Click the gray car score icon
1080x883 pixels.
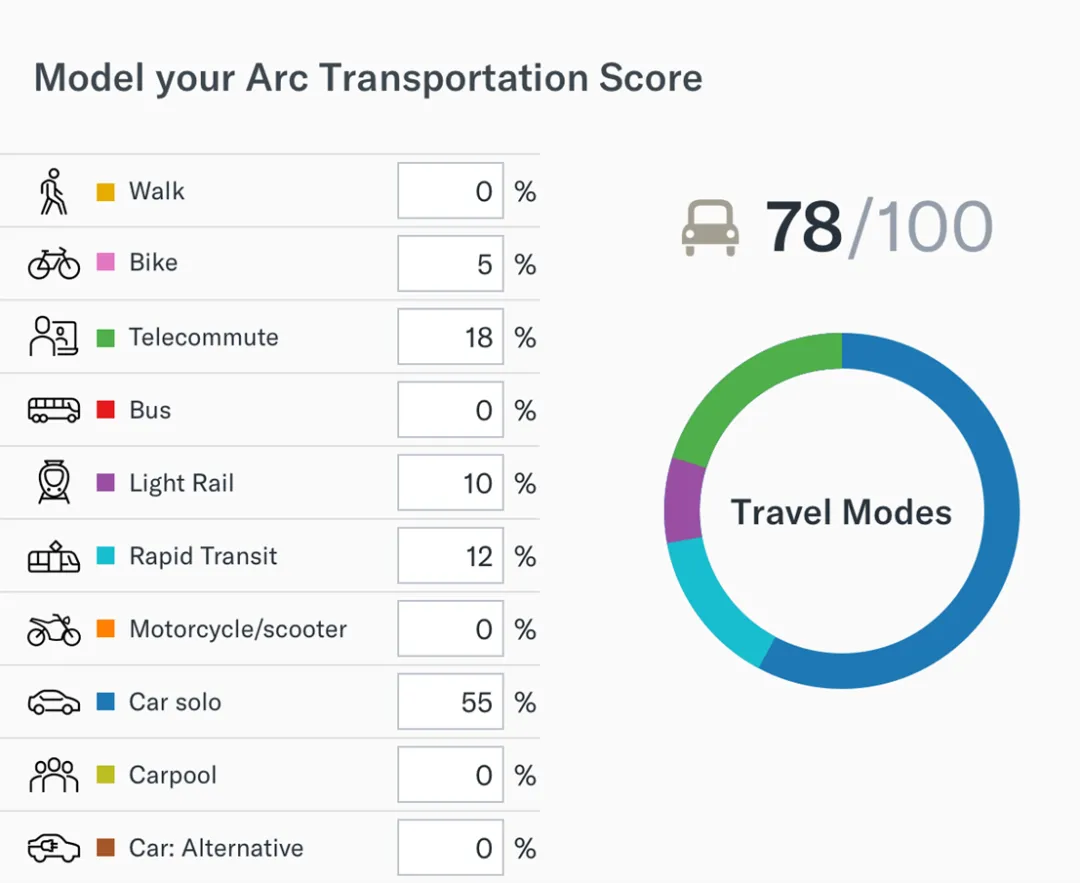pyautogui.click(x=710, y=228)
